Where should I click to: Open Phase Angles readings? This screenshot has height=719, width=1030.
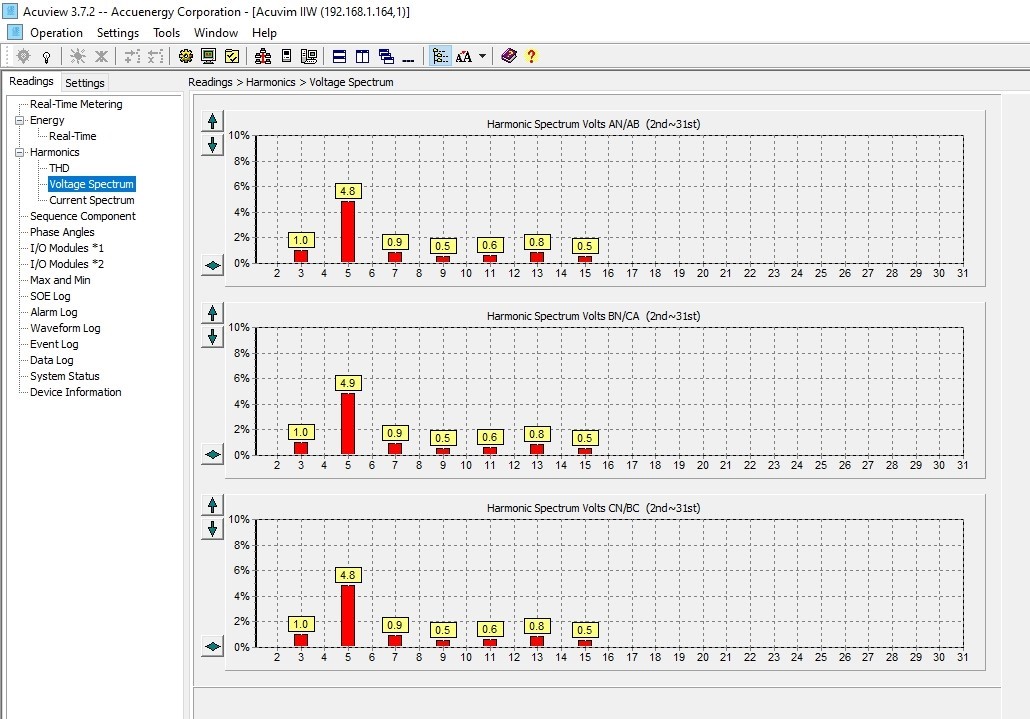(62, 232)
